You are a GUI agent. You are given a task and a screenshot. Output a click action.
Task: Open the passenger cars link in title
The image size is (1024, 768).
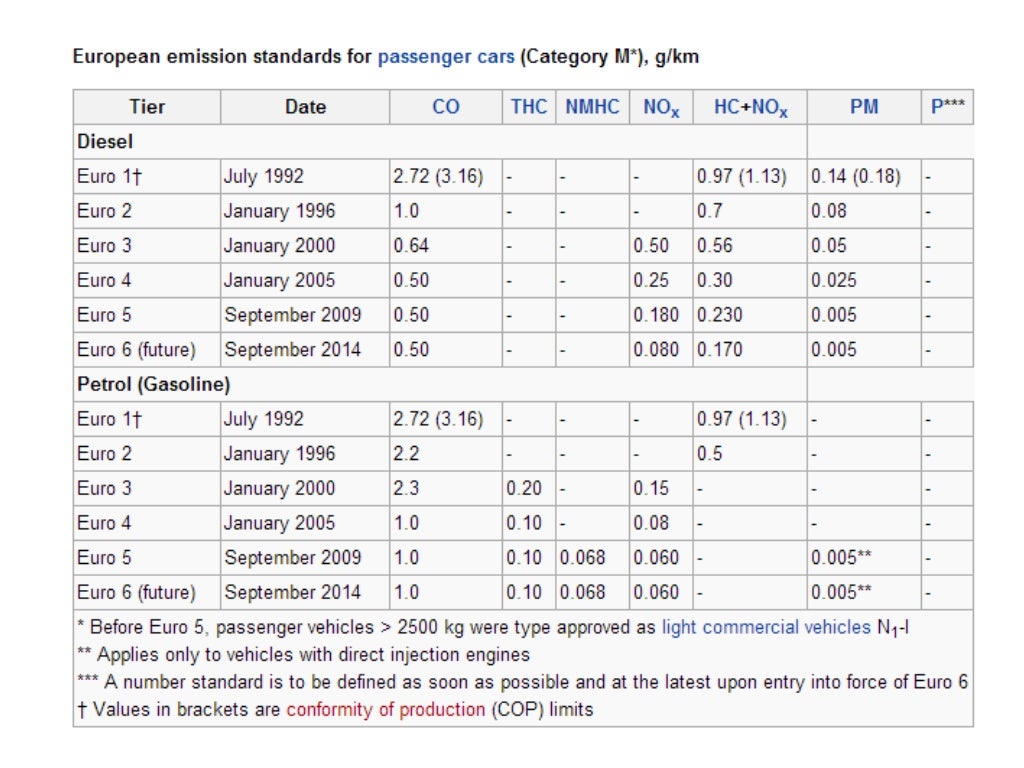click(x=446, y=57)
